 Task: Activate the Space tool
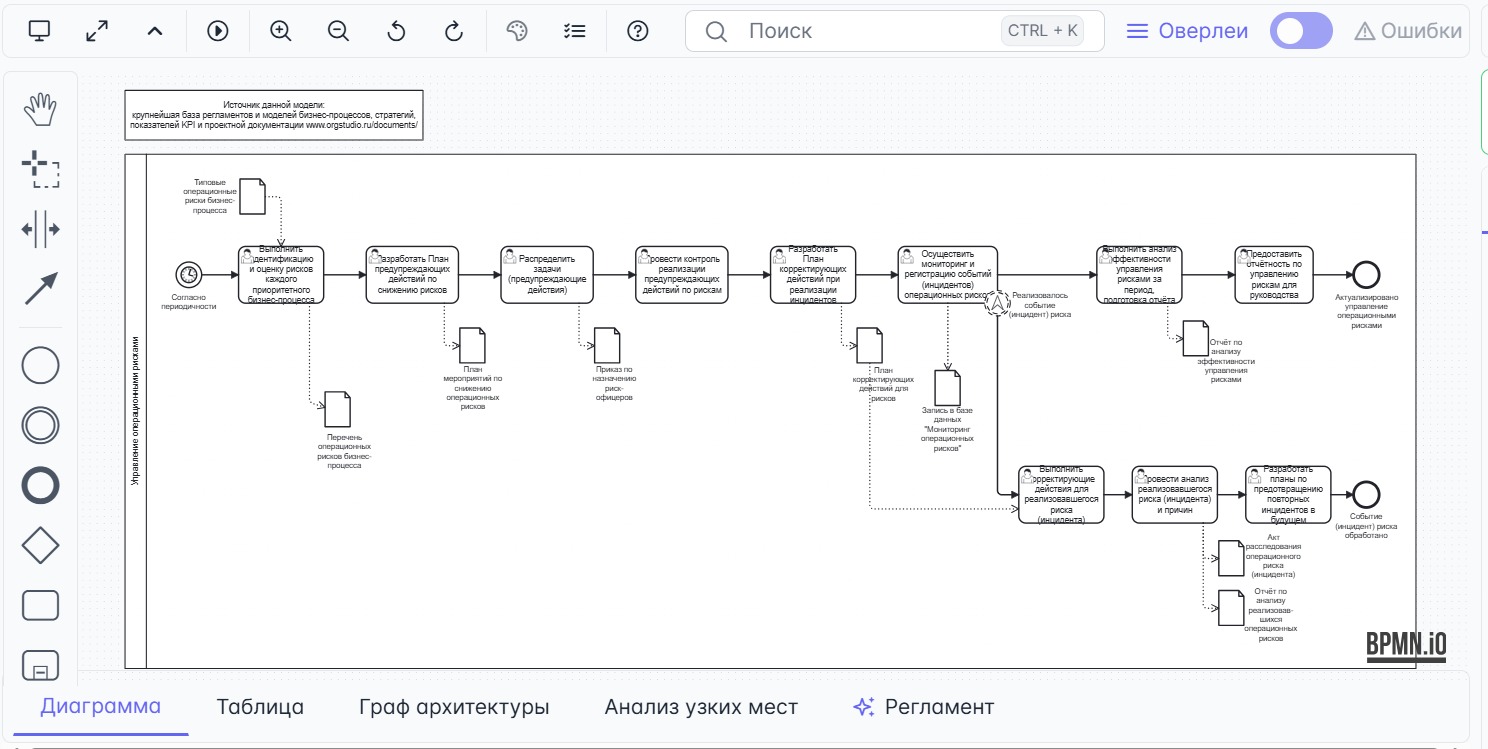tap(40, 229)
